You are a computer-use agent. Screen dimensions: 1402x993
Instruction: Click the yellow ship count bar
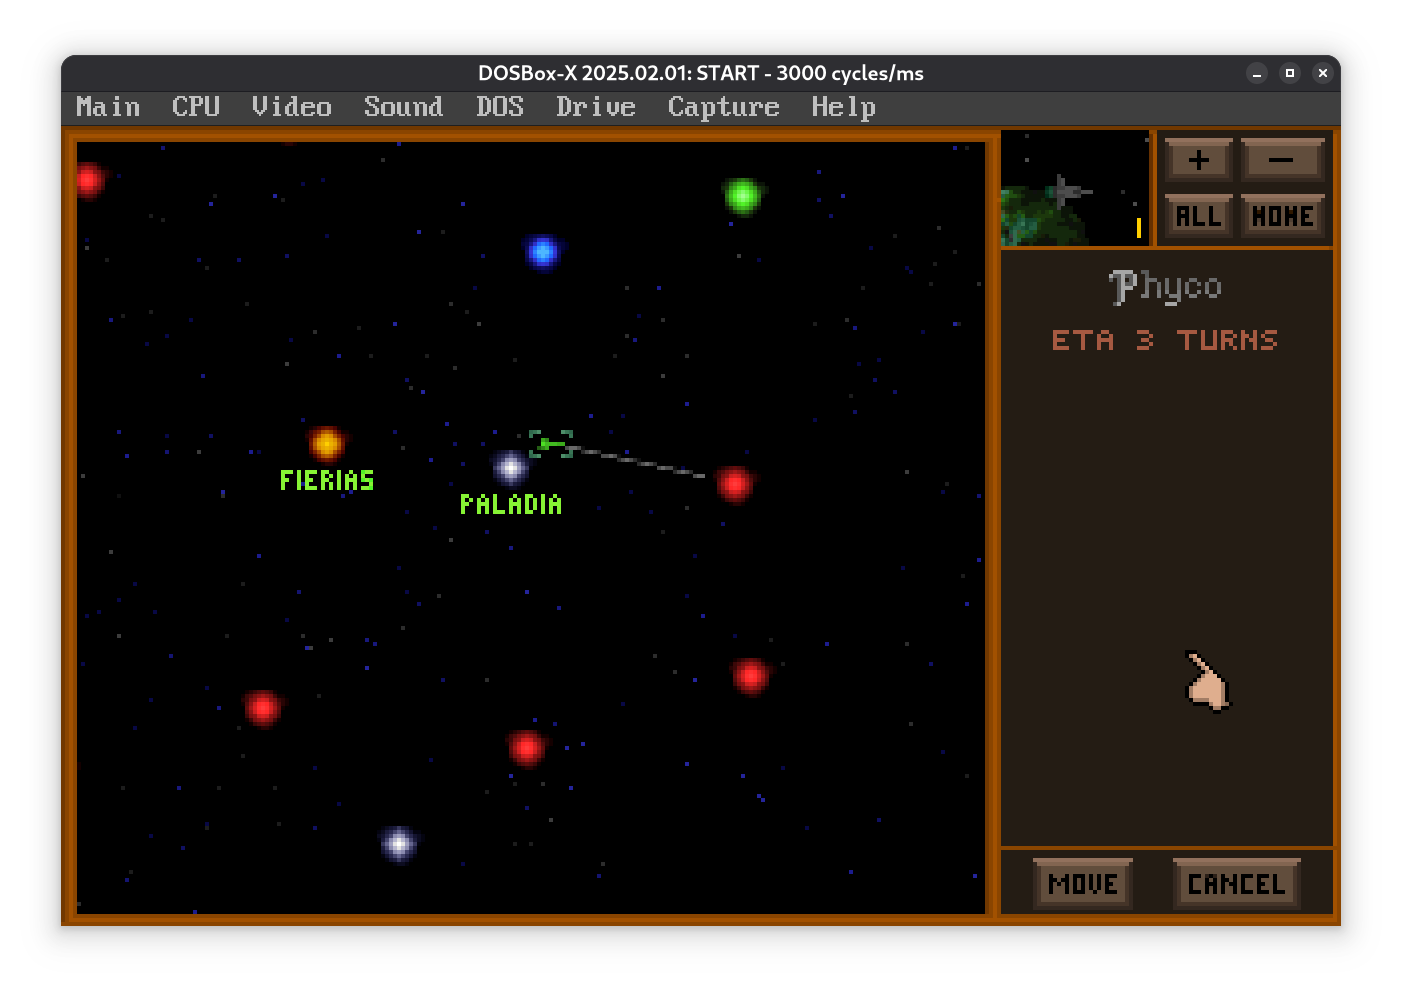click(x=1138, y=228)
